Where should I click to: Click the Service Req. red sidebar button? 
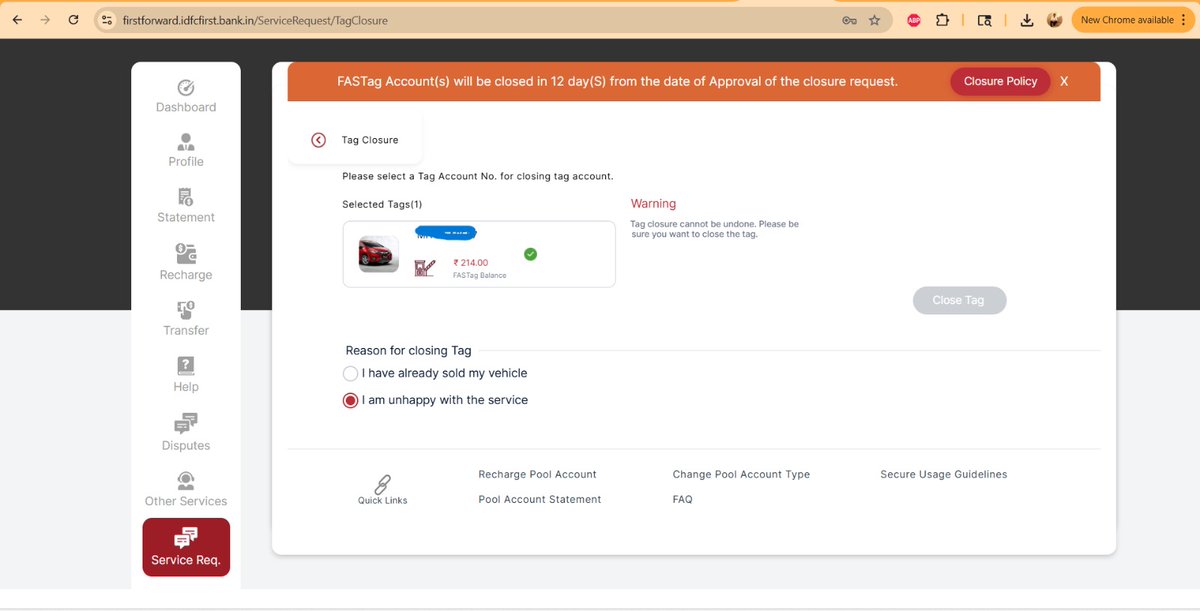pyautogui.click(x=186, y=547)
